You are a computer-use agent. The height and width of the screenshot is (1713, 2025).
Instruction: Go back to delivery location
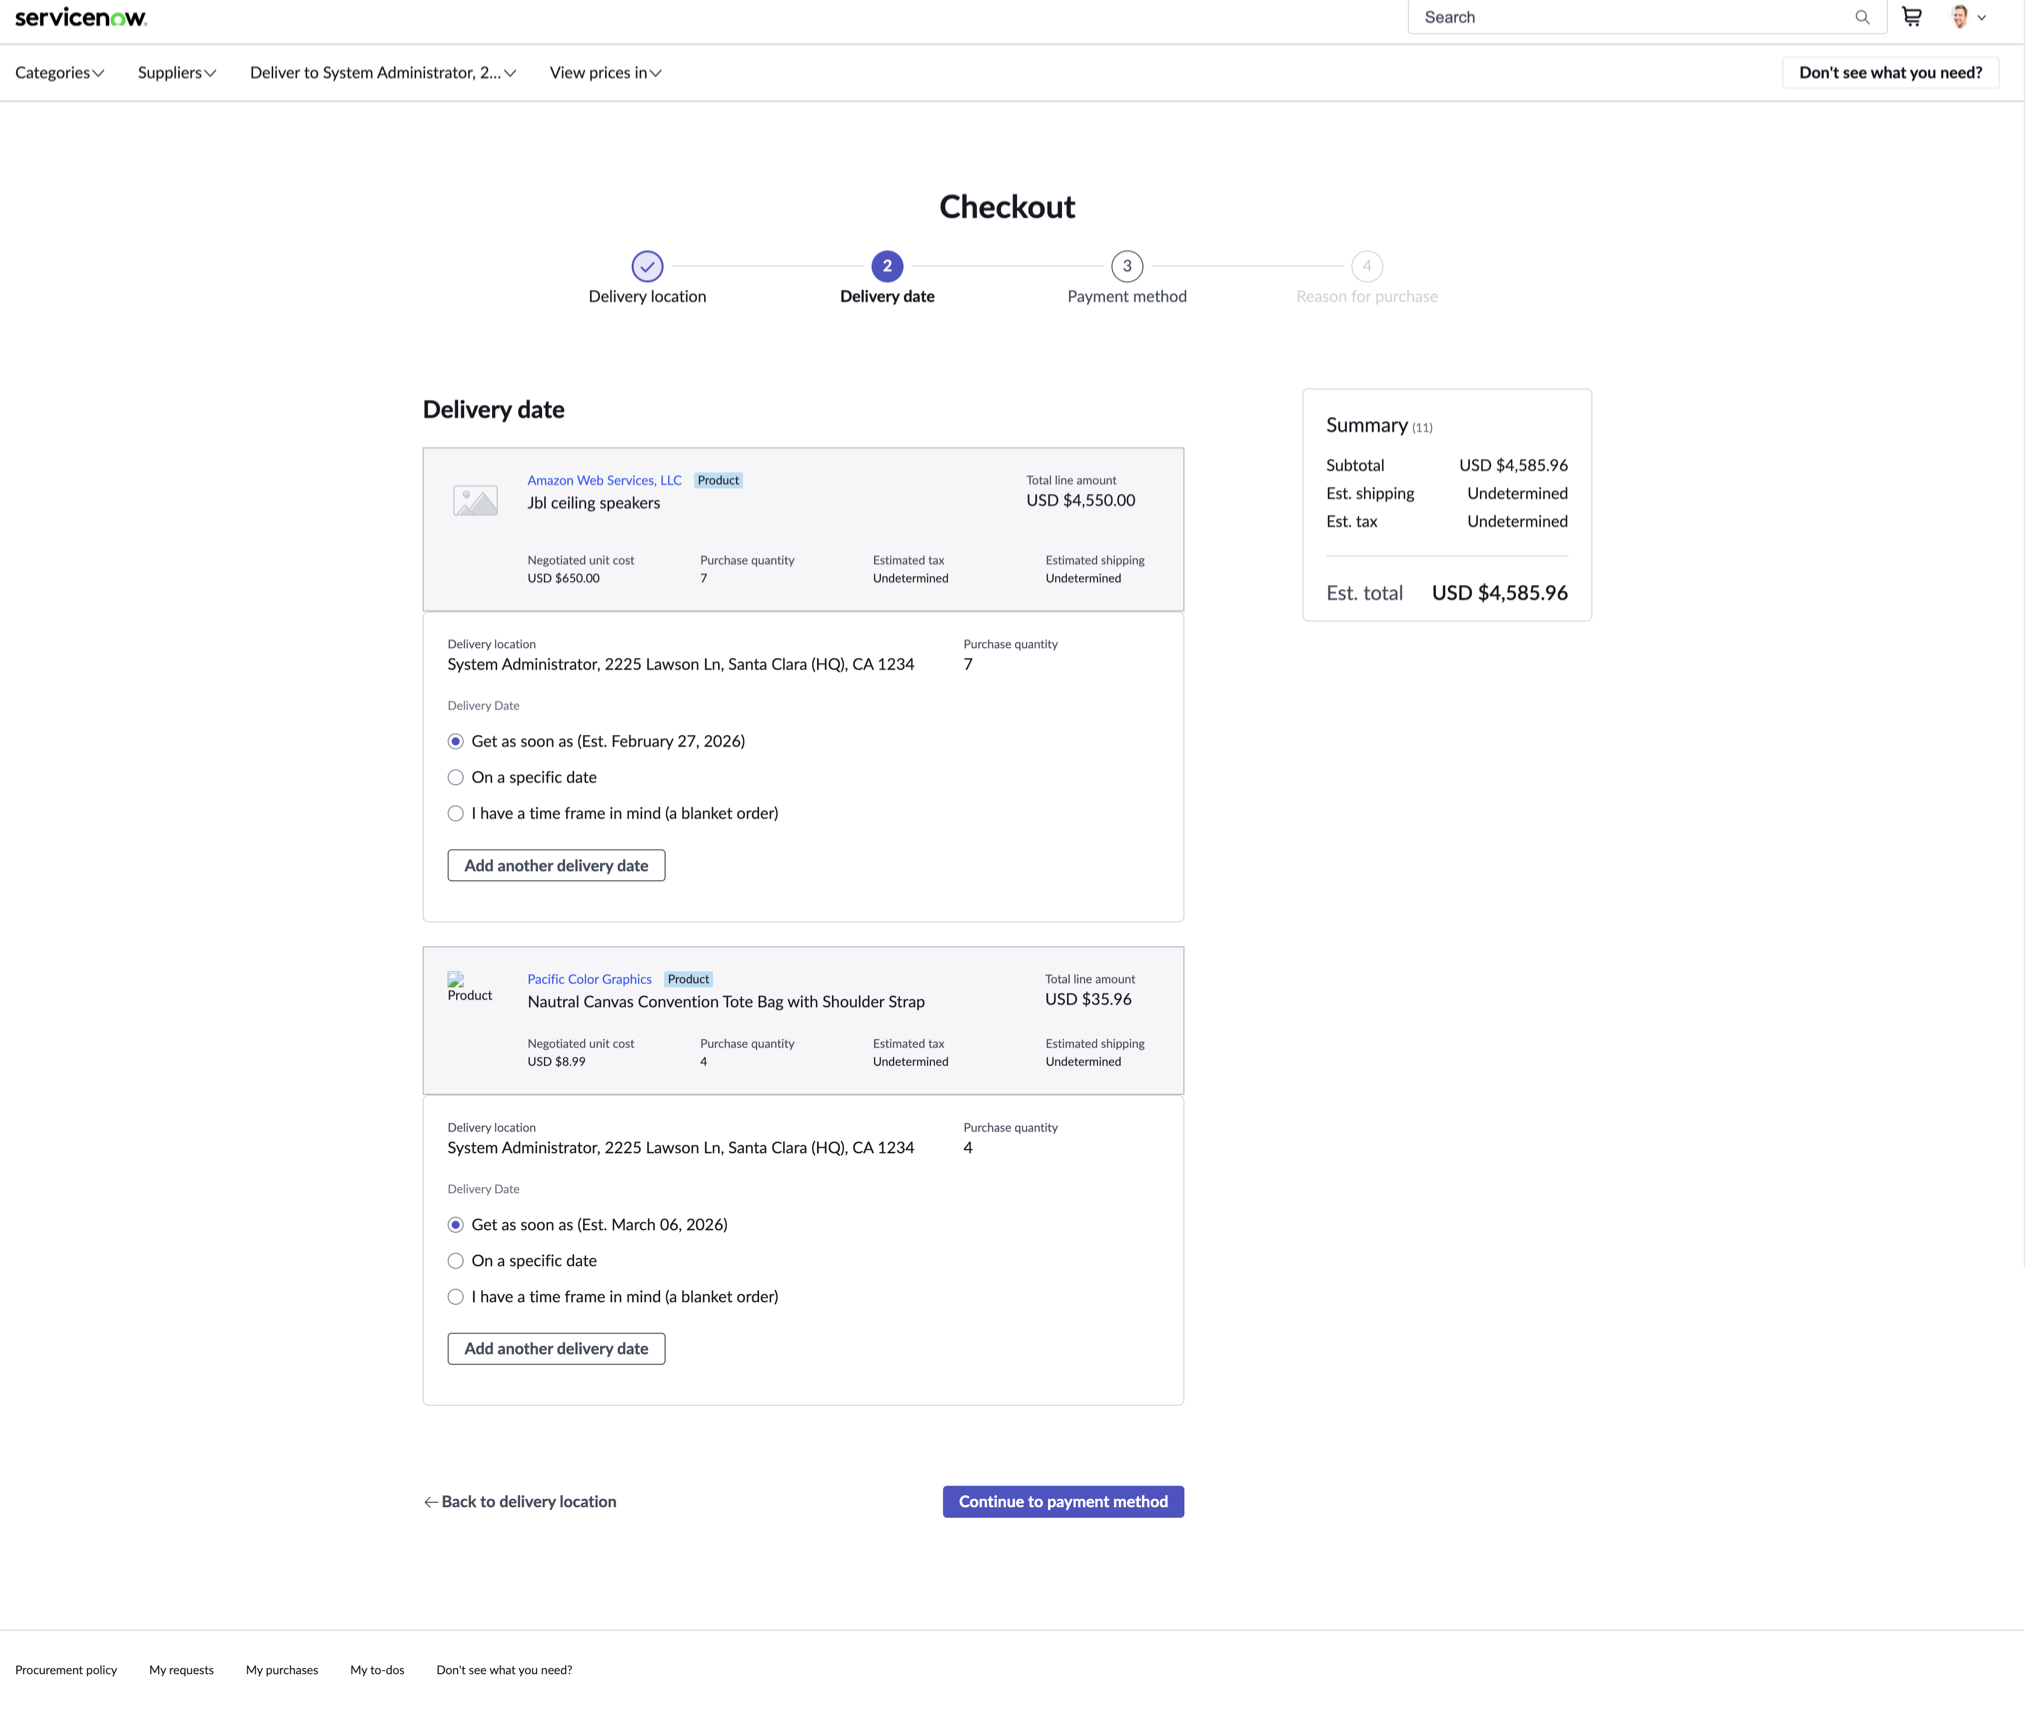[520, 1502]
